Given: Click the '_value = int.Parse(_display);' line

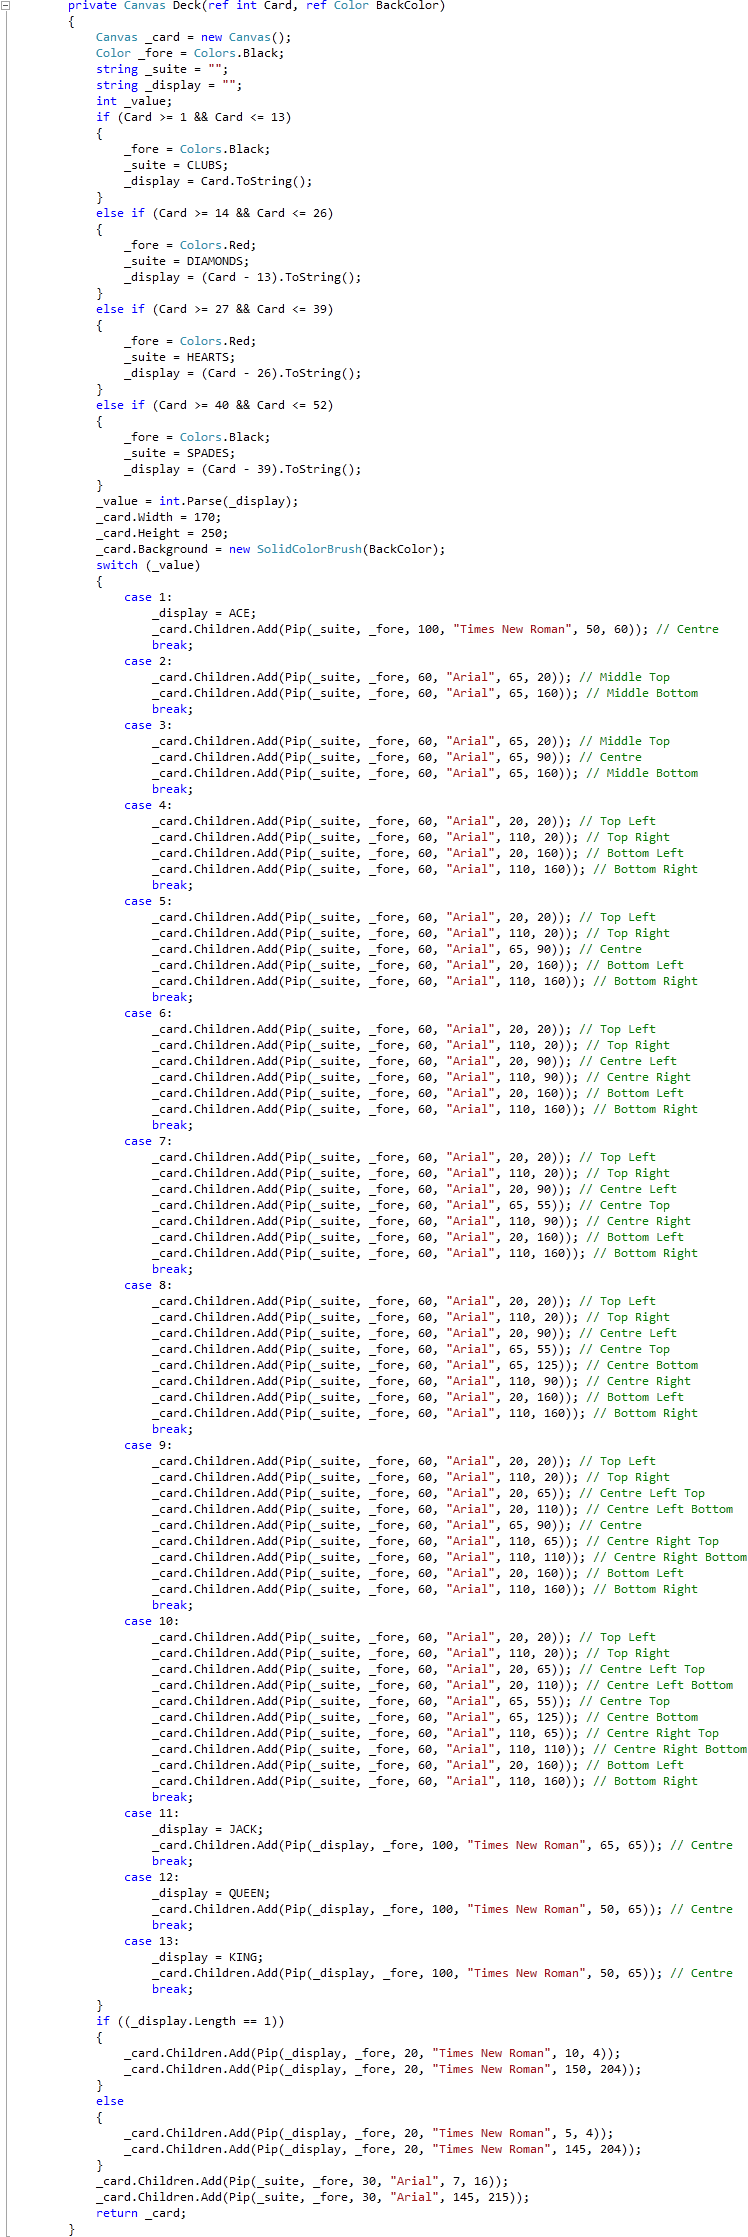Looking at the screenshot, I should pos(197,501).
